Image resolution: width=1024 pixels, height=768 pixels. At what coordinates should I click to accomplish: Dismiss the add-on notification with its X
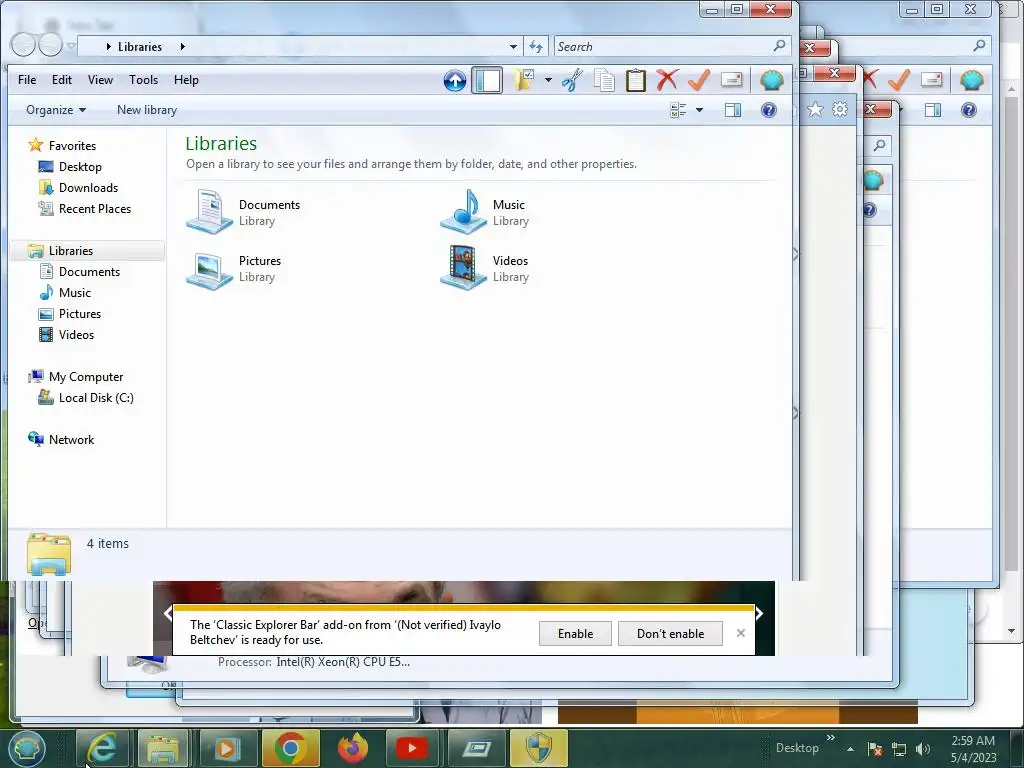(741, 633)
